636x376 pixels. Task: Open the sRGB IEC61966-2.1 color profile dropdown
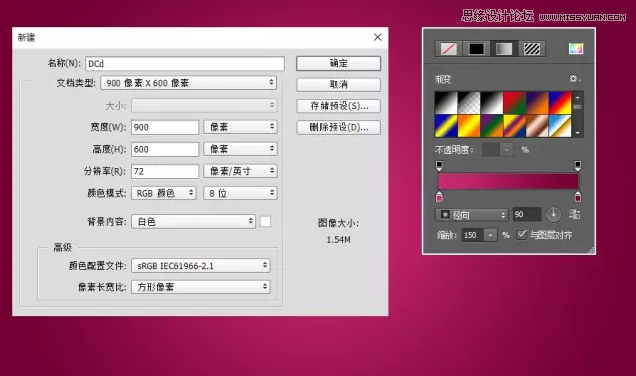coord(201,266)
